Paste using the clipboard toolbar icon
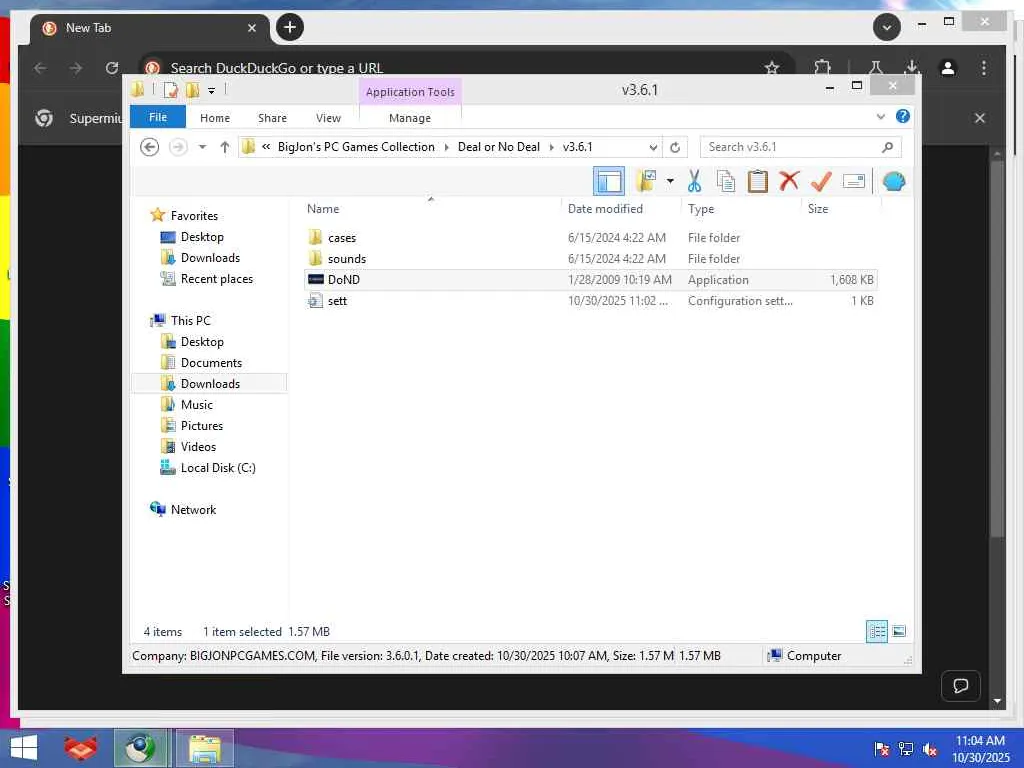This screenshot has height=768, width=1024. coord(757,181)
